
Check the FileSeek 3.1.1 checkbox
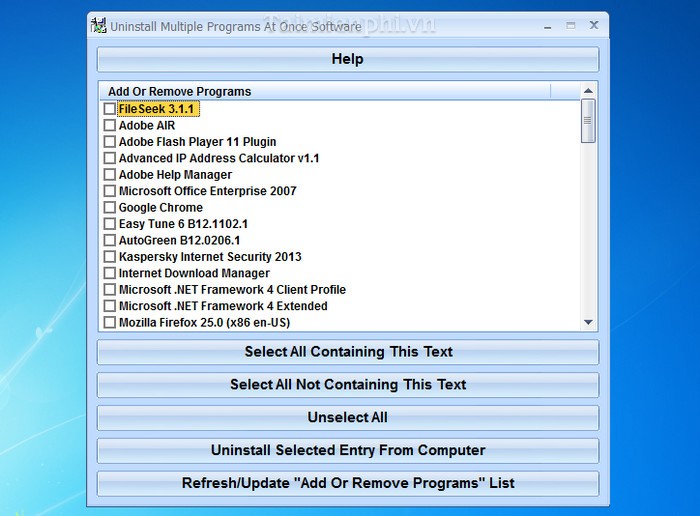tap(109, 109)
